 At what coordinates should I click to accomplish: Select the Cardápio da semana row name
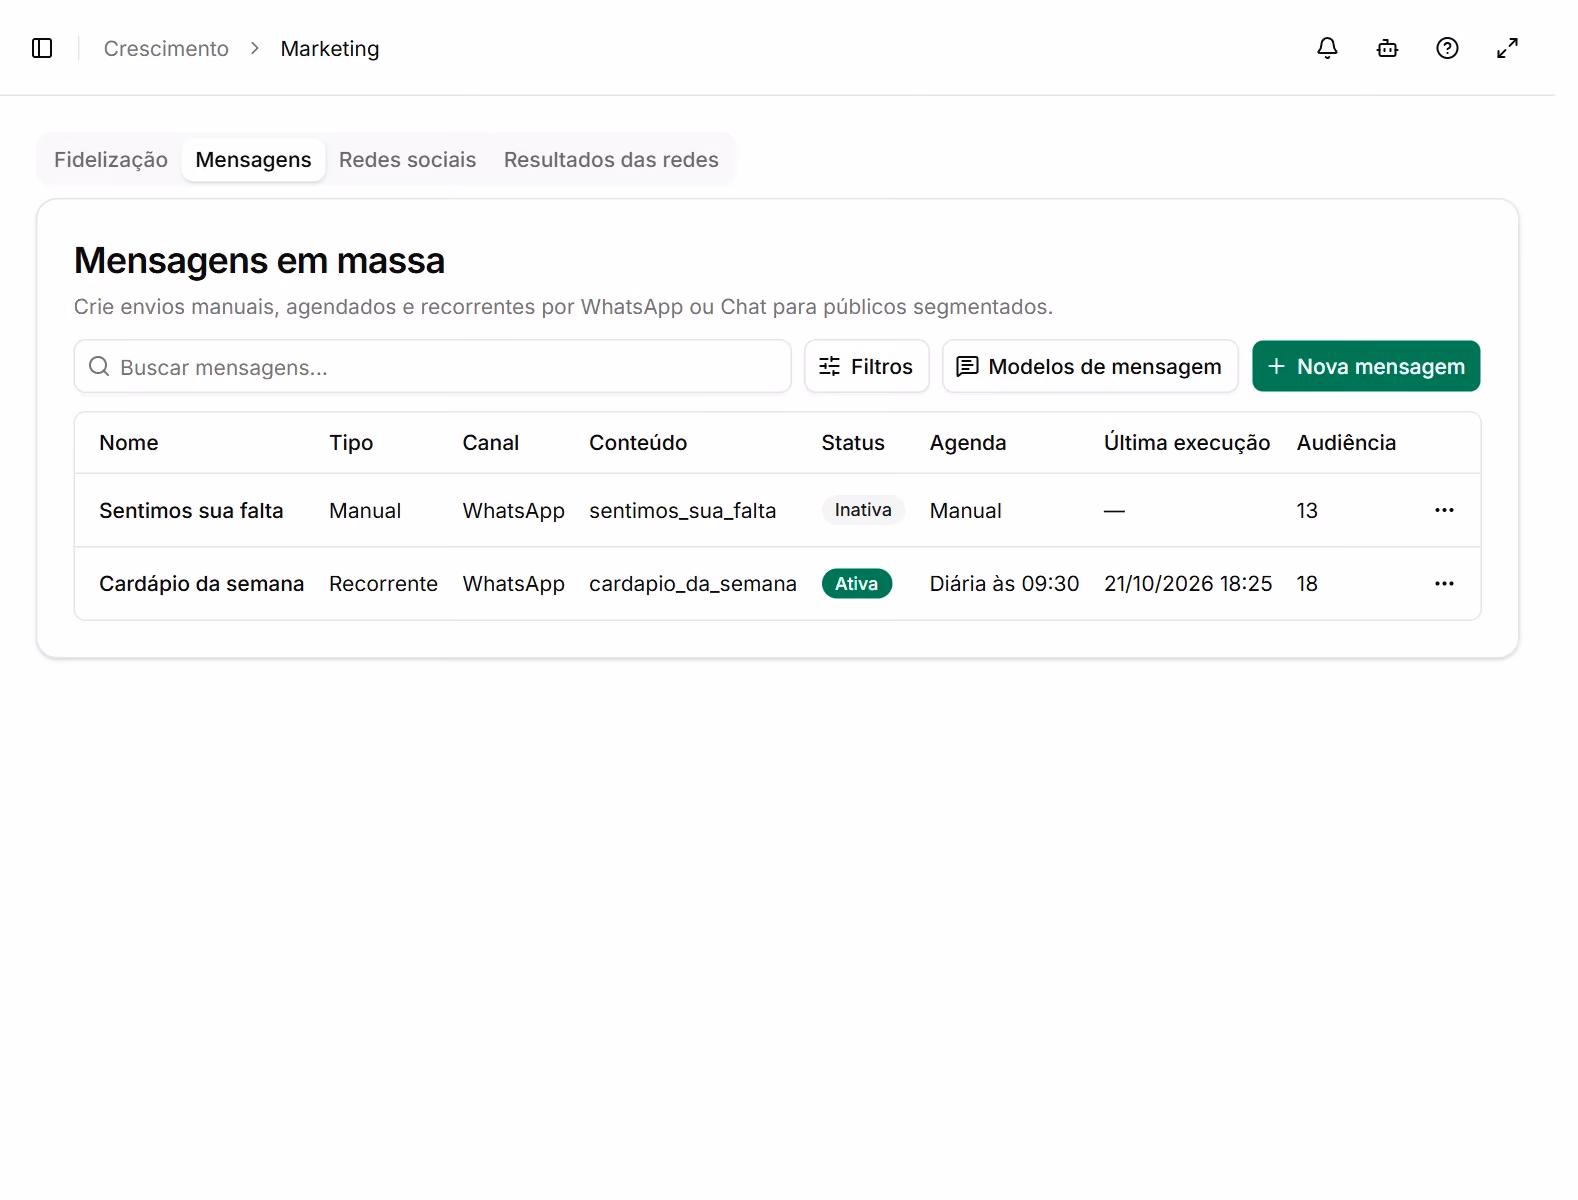coord(201,583)
